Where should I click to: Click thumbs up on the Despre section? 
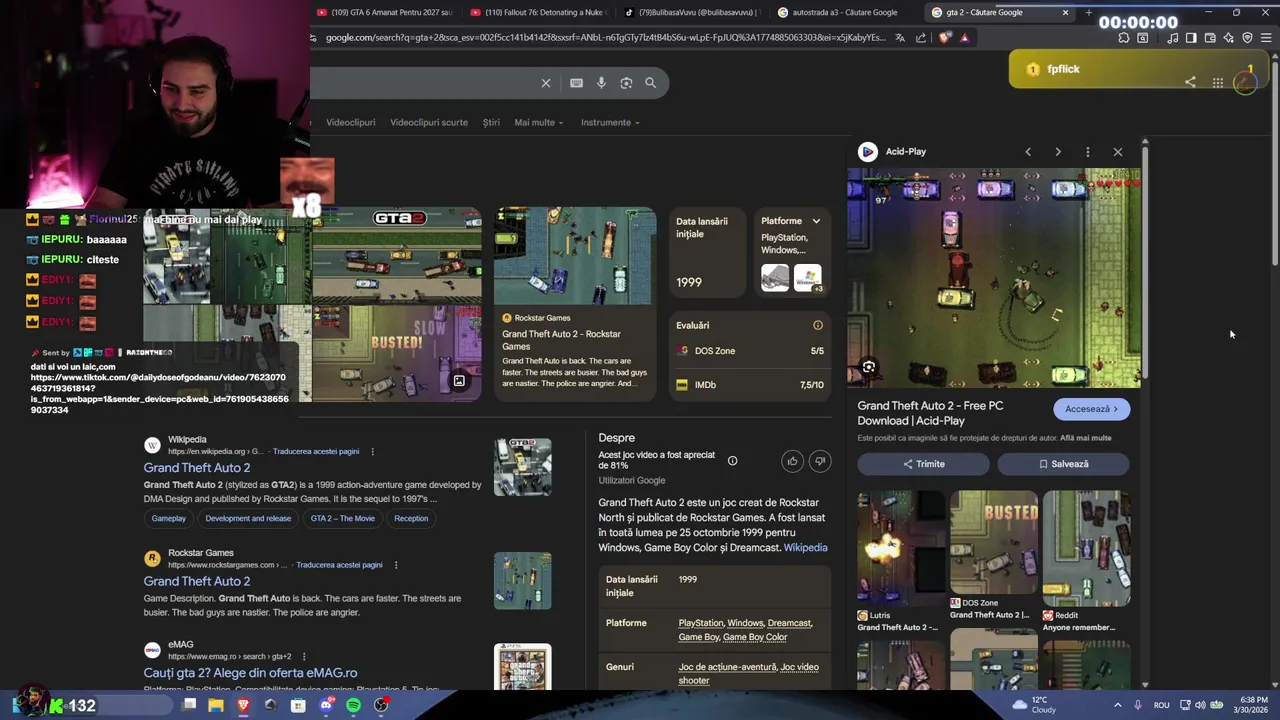coord(792,461)
